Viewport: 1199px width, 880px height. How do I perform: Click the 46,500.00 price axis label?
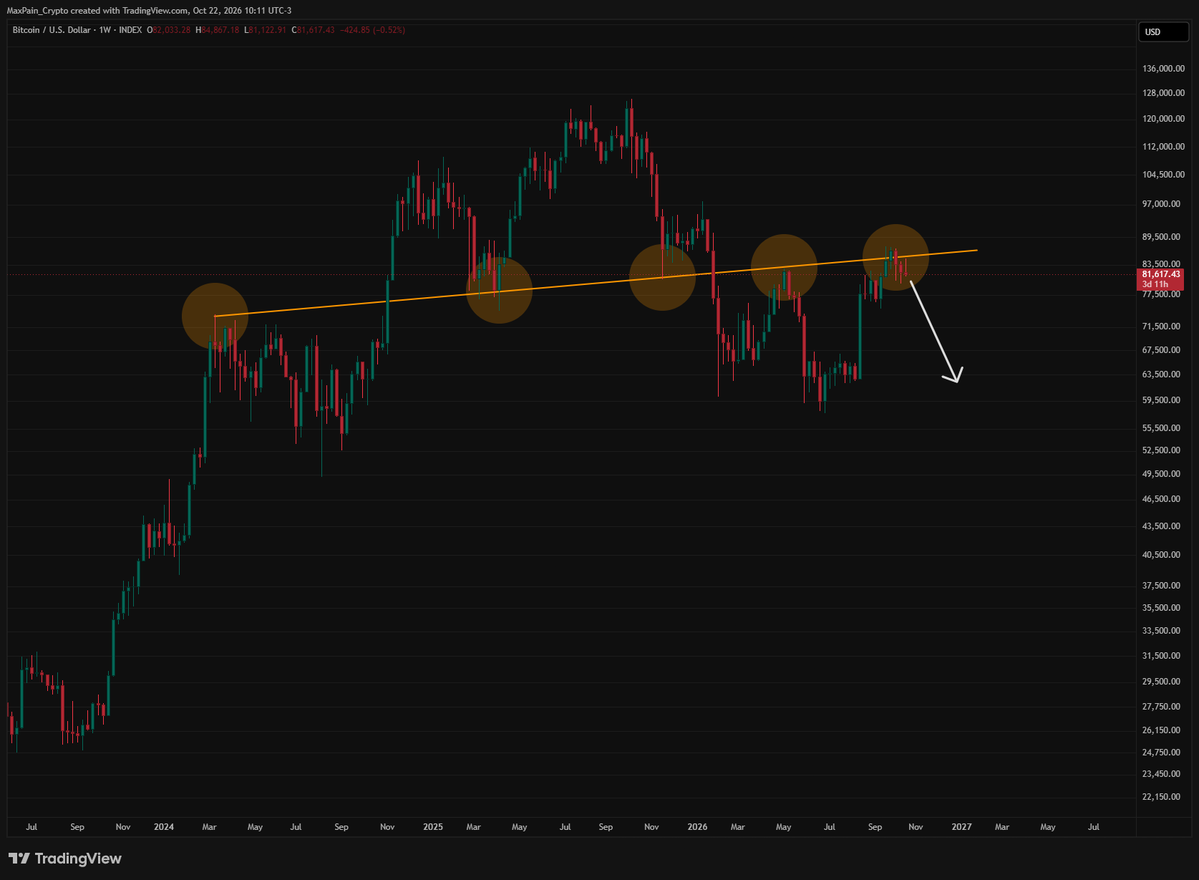coord(1163,498)
